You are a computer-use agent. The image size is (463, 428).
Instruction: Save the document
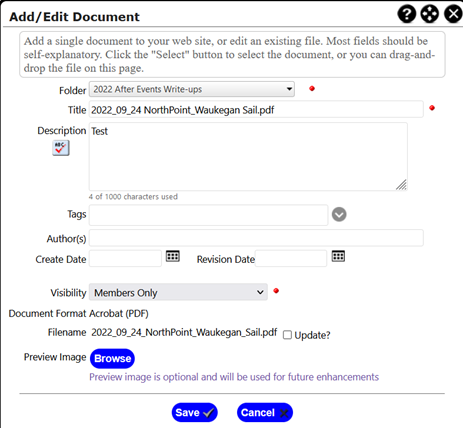point(195,413)
